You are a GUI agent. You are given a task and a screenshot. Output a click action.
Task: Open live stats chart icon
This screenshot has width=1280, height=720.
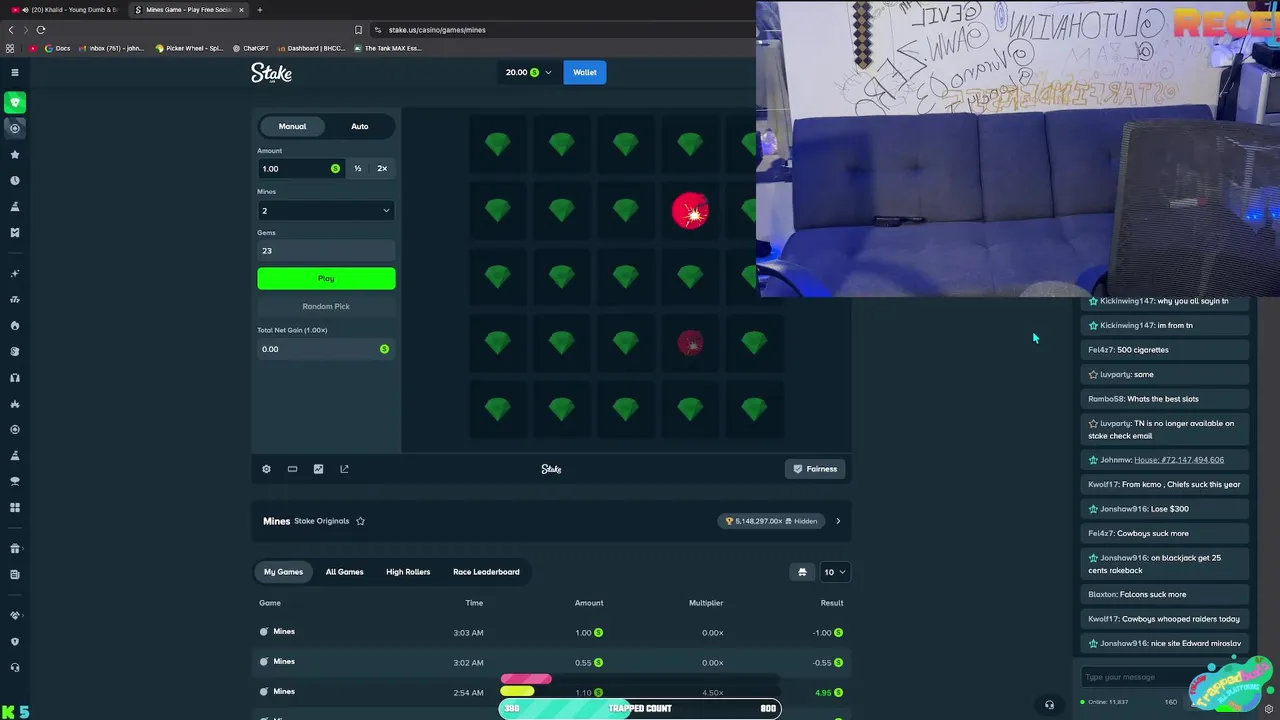[x=318, y=469]
